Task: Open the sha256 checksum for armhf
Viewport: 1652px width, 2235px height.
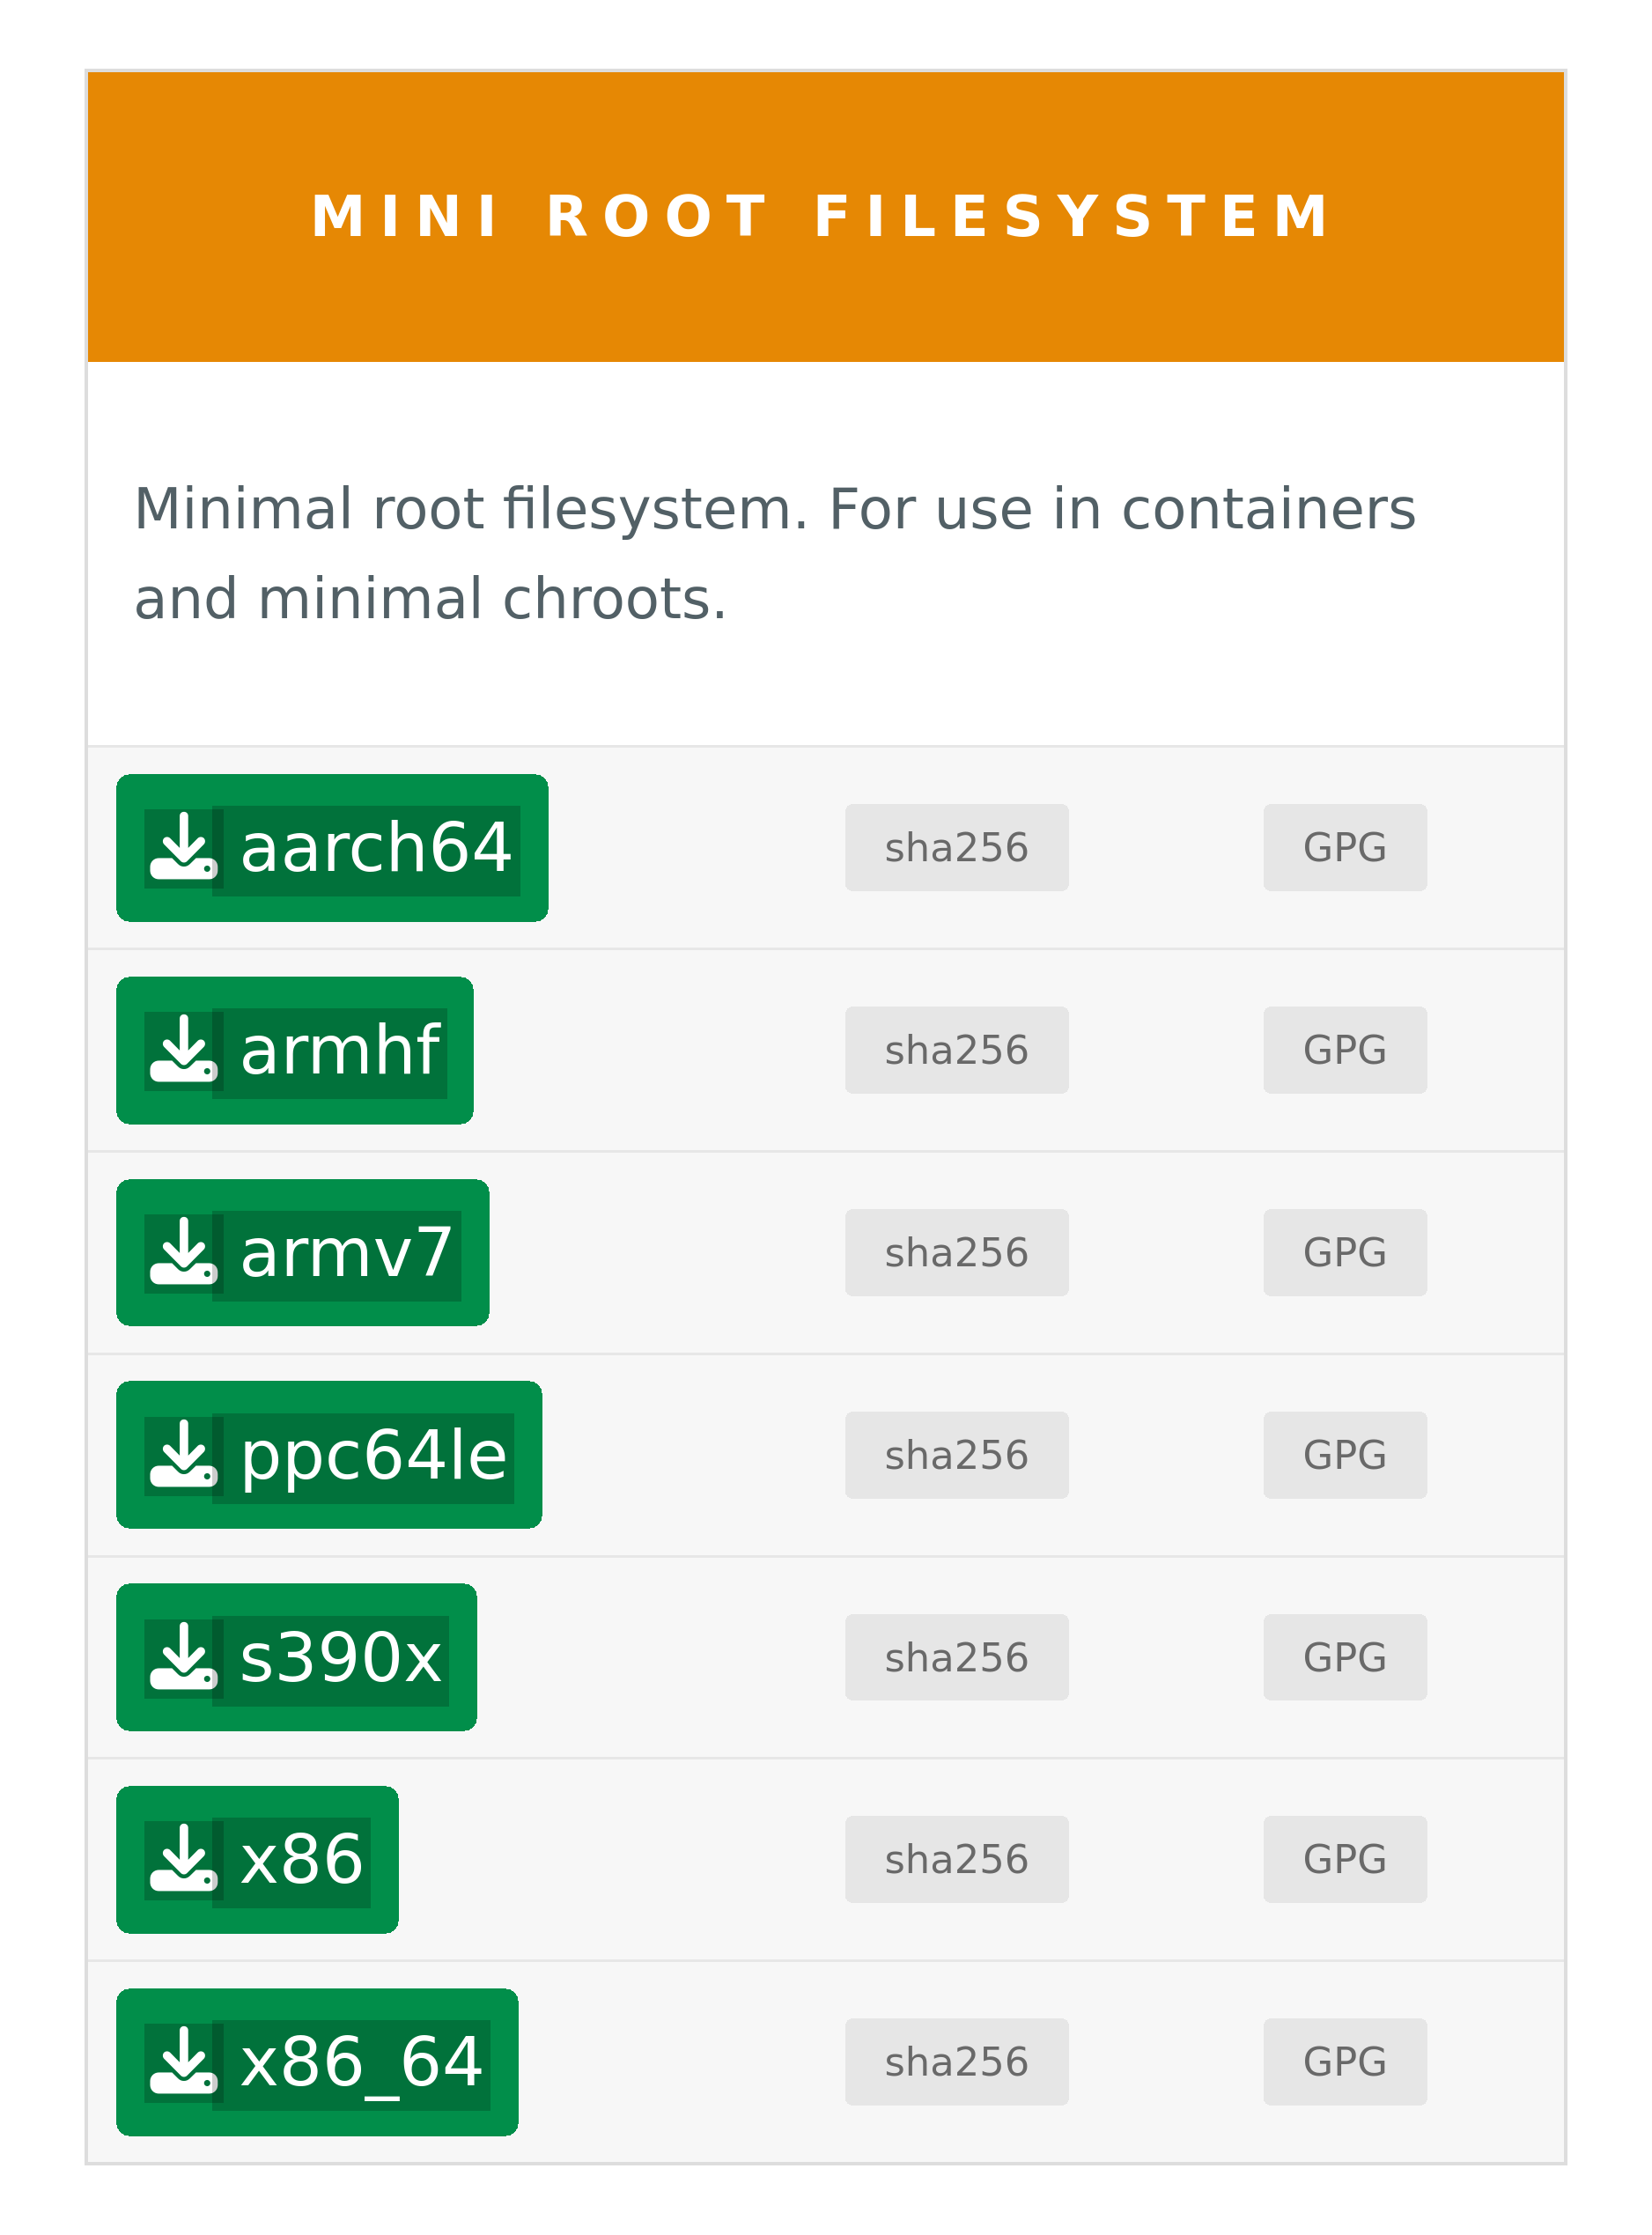Action: pos(956,1050)
